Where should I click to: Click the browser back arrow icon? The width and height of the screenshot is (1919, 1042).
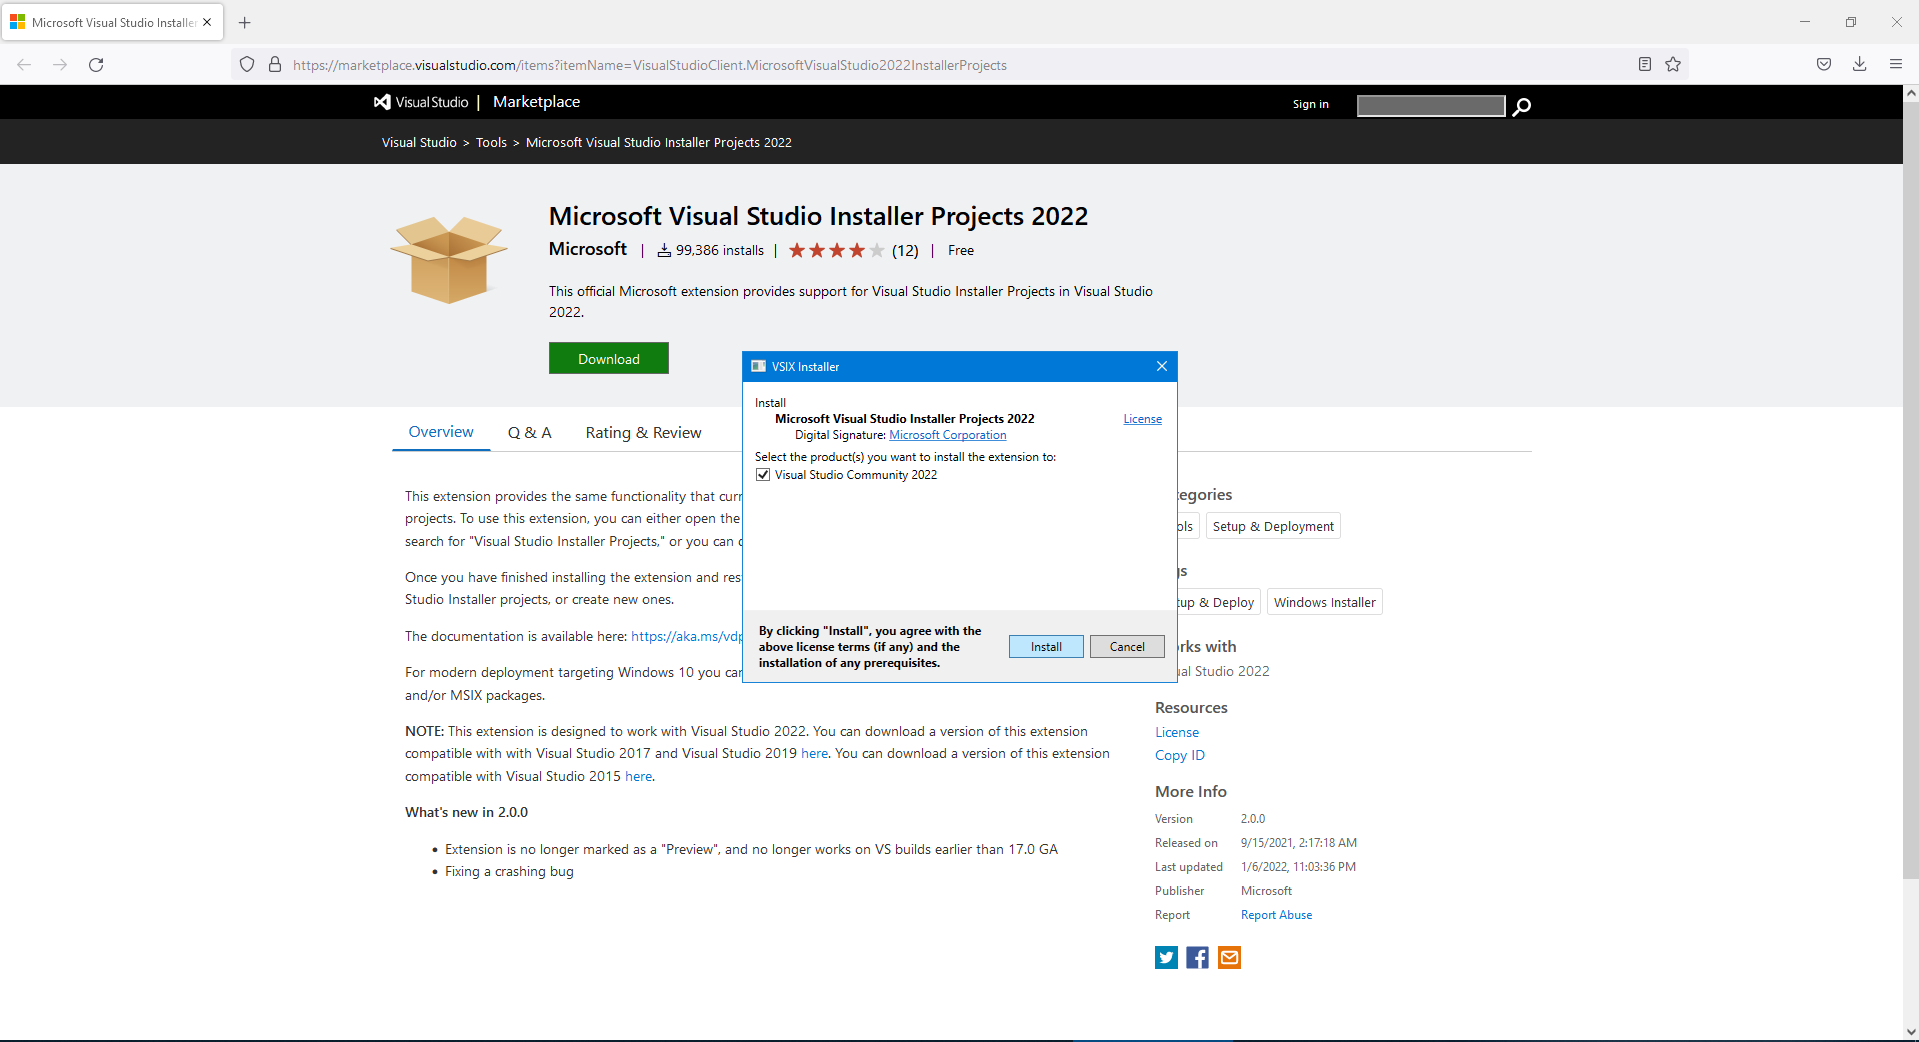click(24, 65)
